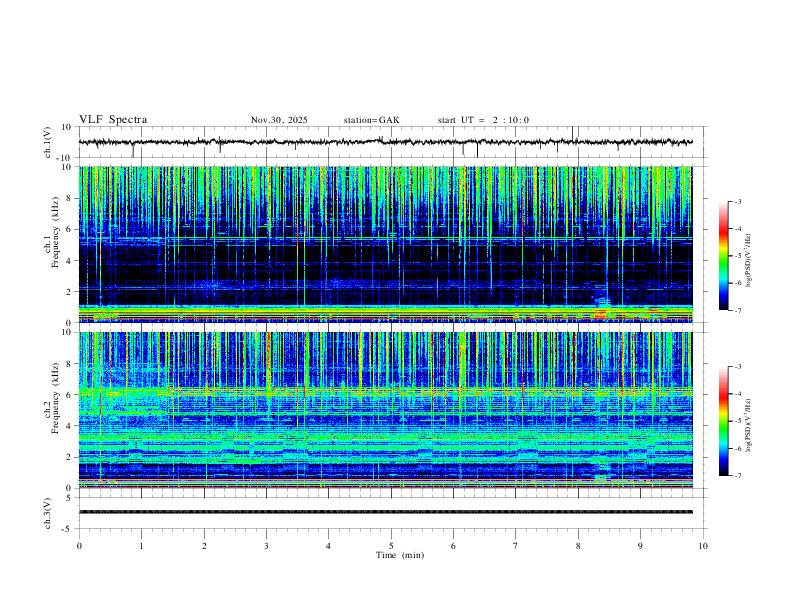Click the date label "Nov.30, 2025"
Viewport: 792px width, 612px height.
pyautogui.click(x=279, y=120)
